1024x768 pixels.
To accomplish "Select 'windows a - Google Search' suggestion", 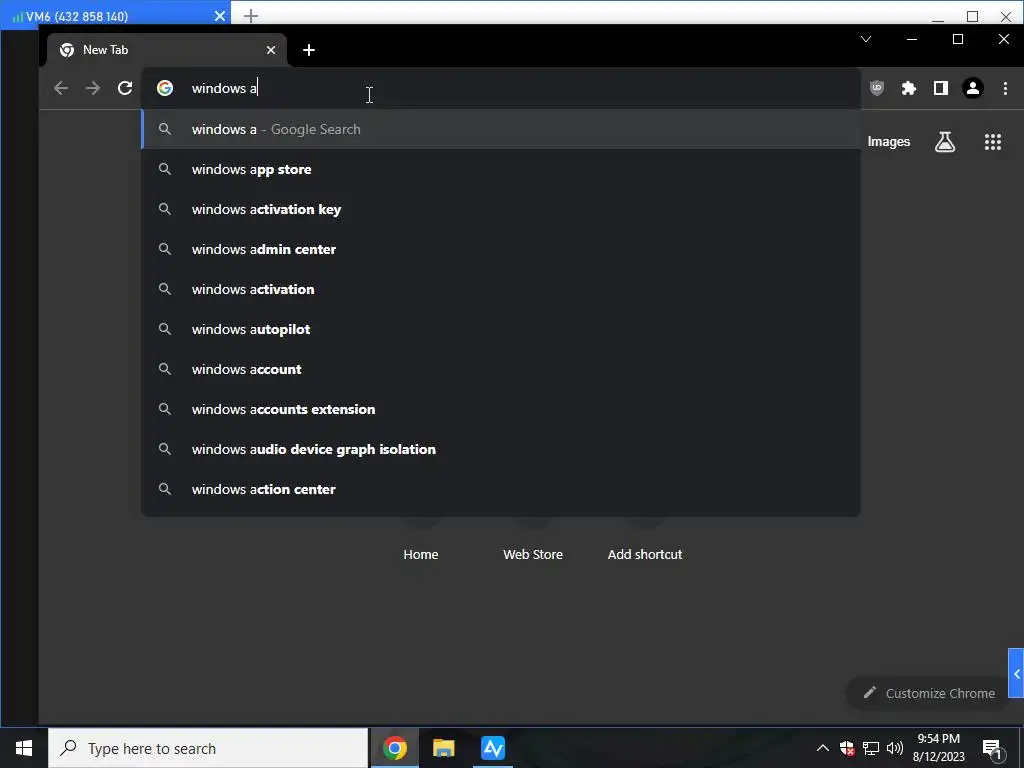I will tap(500, 129).
